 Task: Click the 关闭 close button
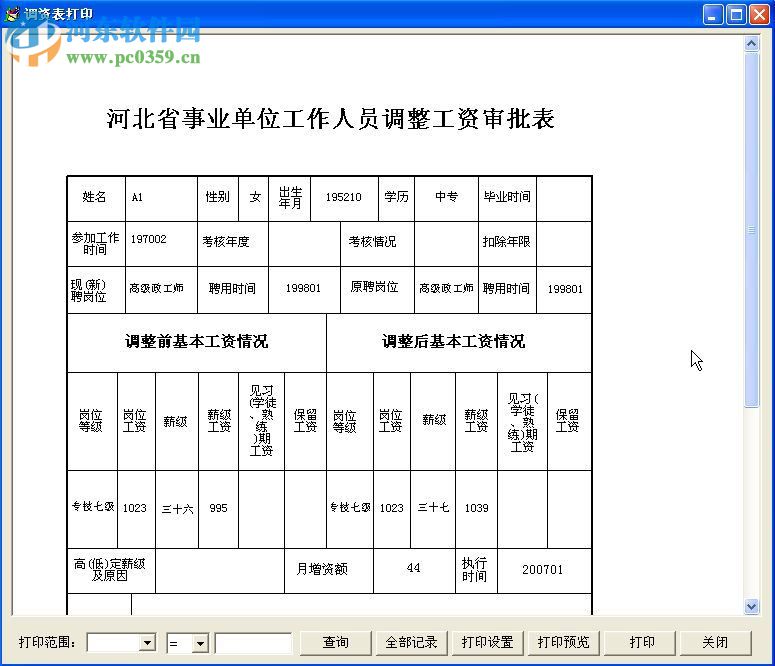coord(715,642)
